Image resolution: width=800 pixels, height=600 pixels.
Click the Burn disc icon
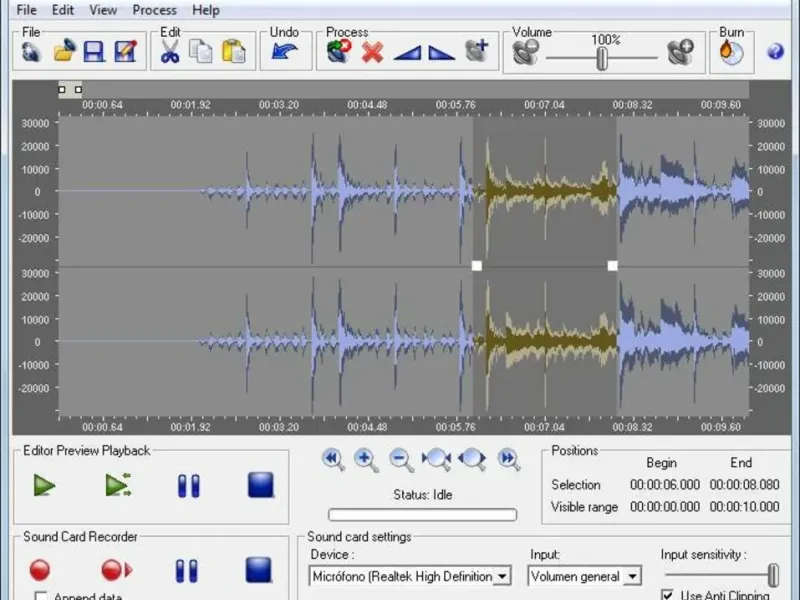click(731, 52)
